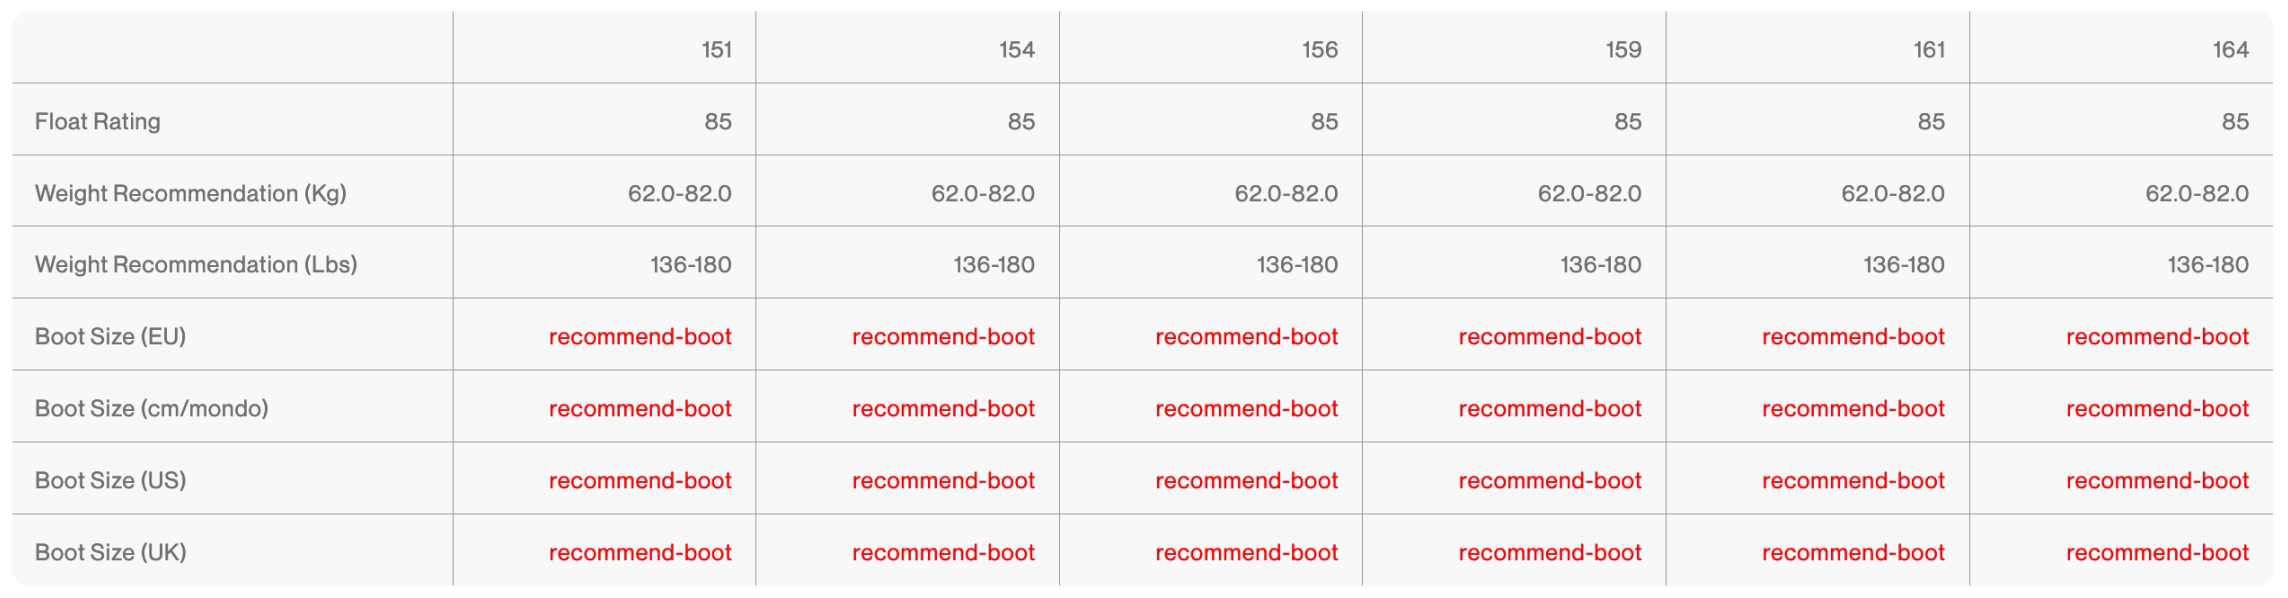Click the Boot Size (cm/mondo) row label
This screenshot has height=598, width=2288.
[152, 409]
